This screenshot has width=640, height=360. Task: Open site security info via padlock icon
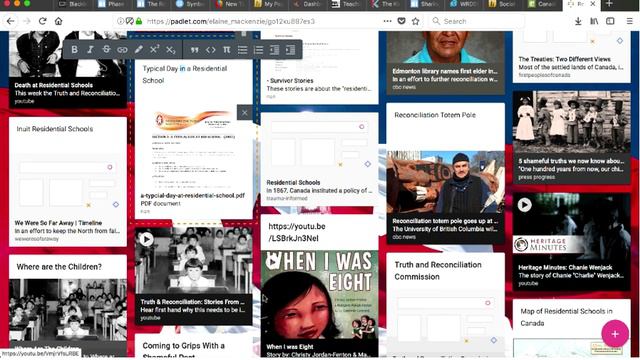139,21
